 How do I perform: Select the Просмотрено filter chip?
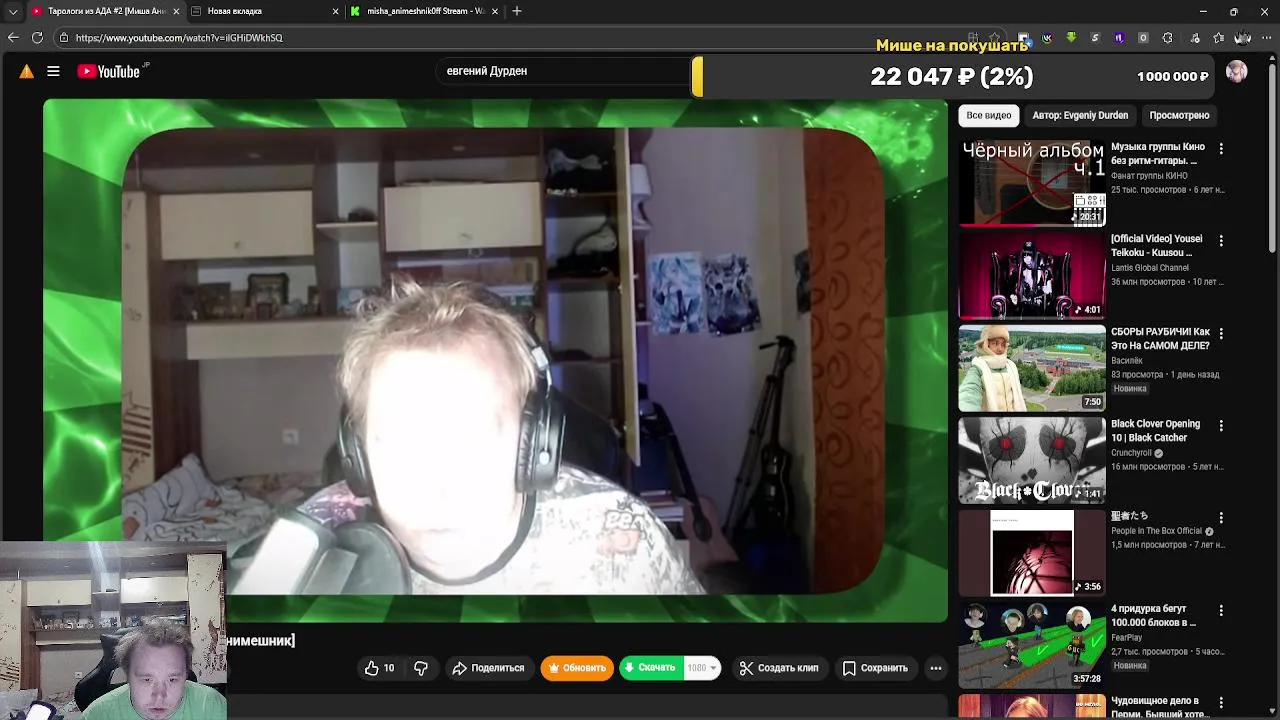pos(1179,115)
